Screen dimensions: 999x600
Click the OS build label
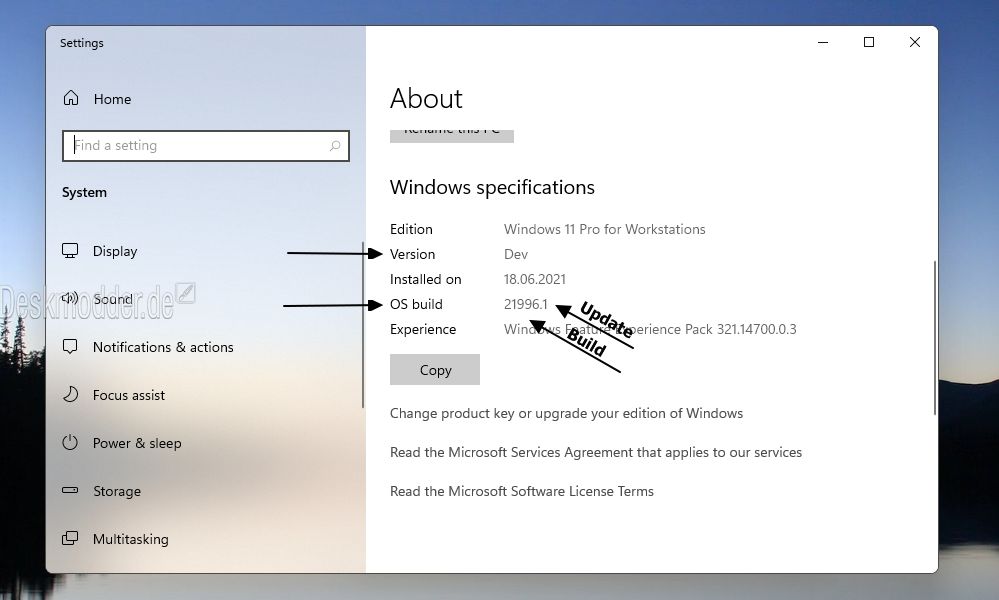[416, 304]
